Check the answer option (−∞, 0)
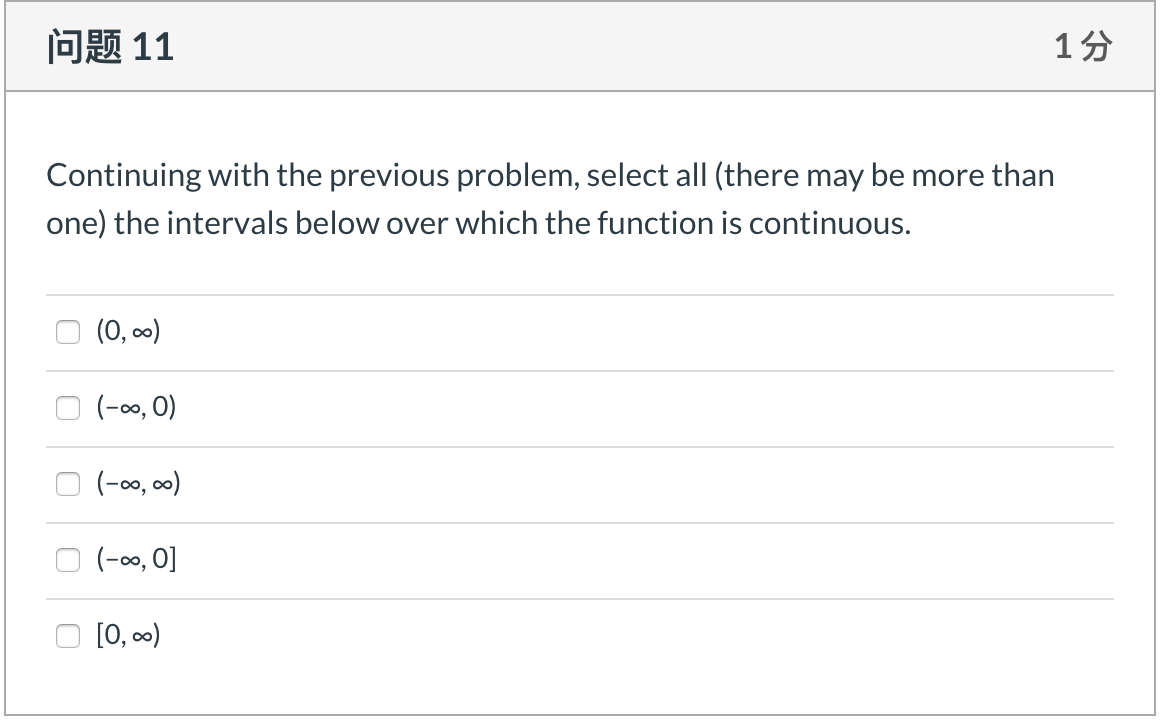The image size is (1162, 728). (67, 407)
